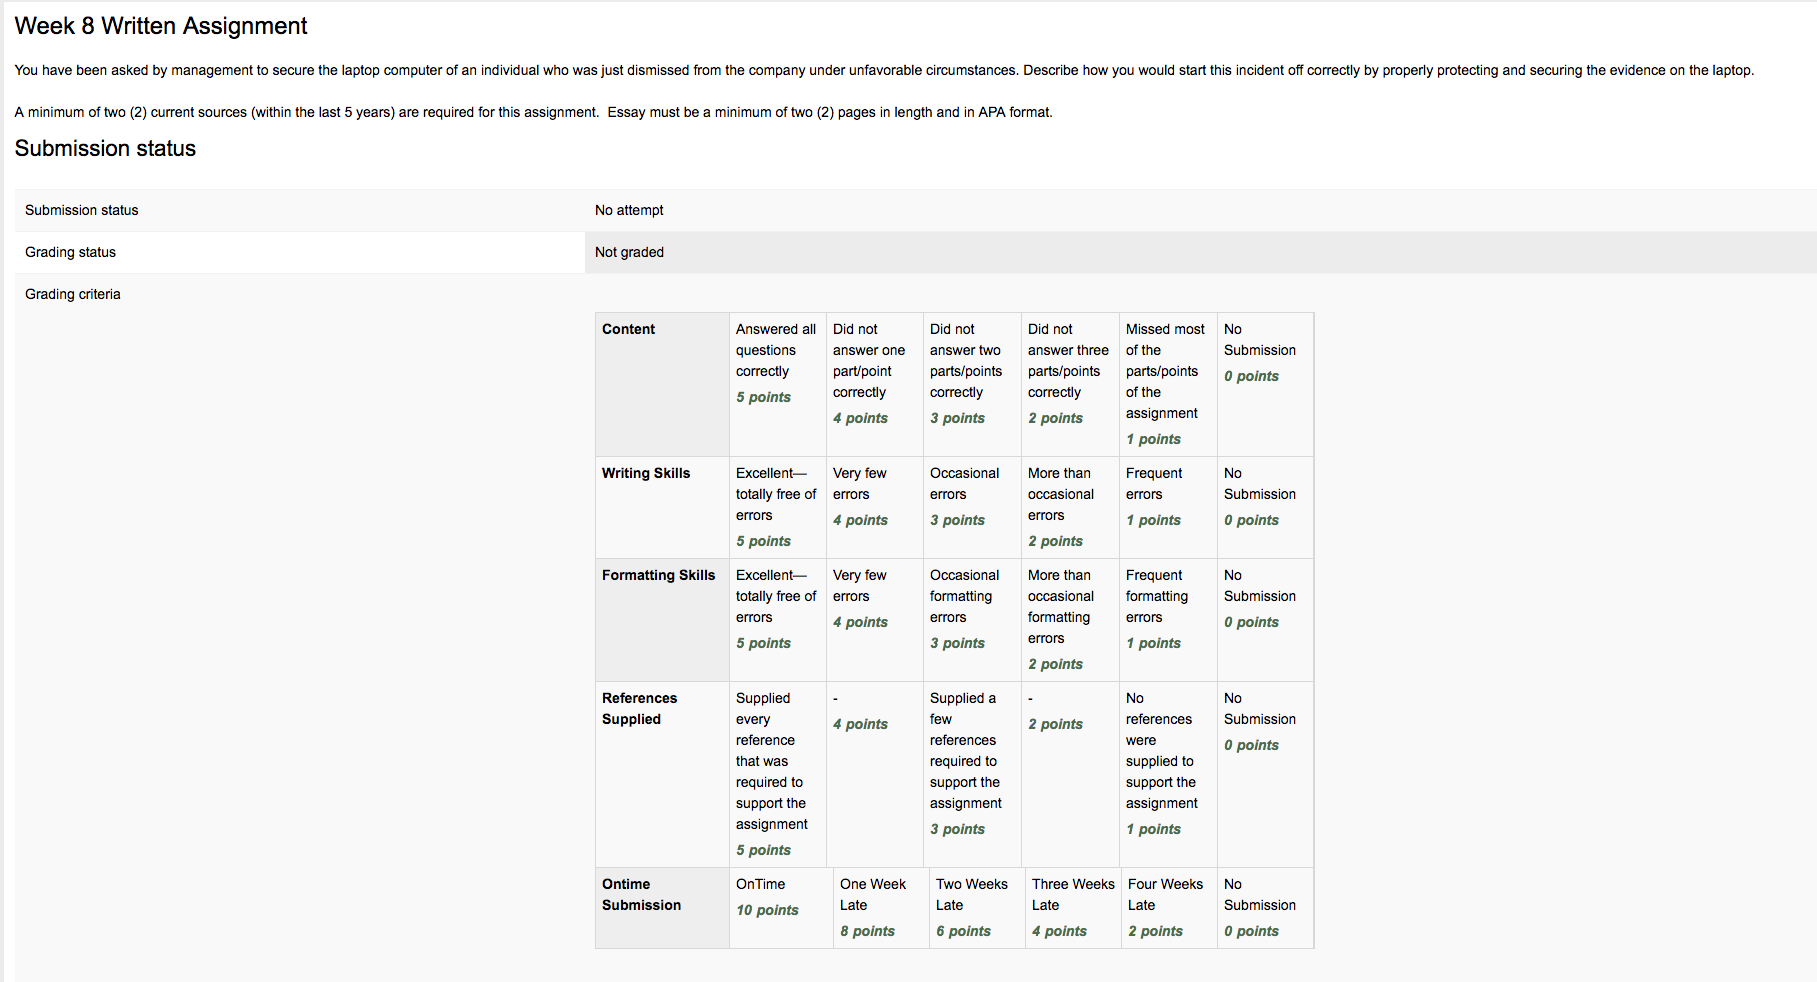Screen dimensions: 1817x982
Task: Select the No attempt status cell
Action: (x=1200, y=210)
